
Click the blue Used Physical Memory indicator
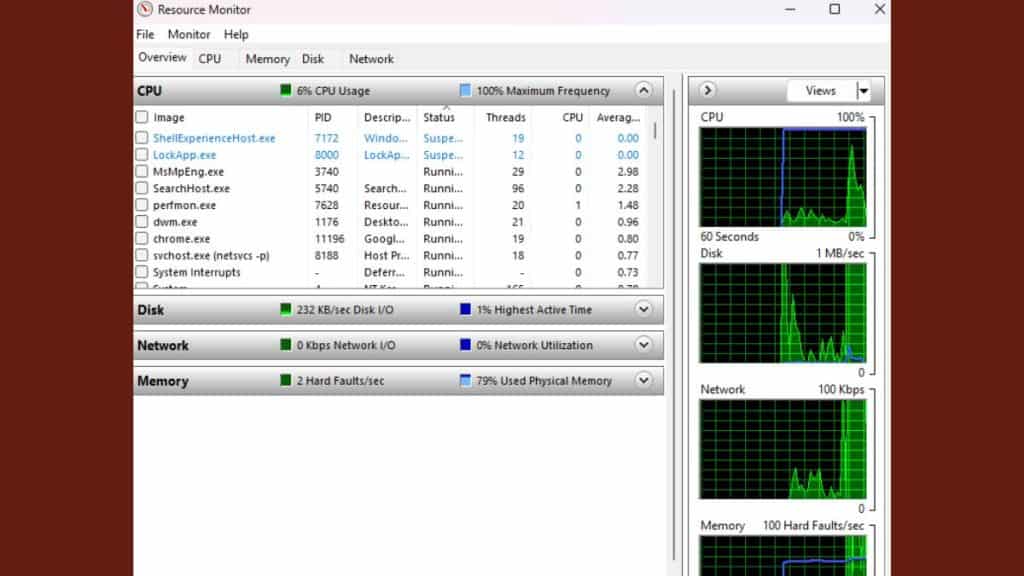(465, 381)
